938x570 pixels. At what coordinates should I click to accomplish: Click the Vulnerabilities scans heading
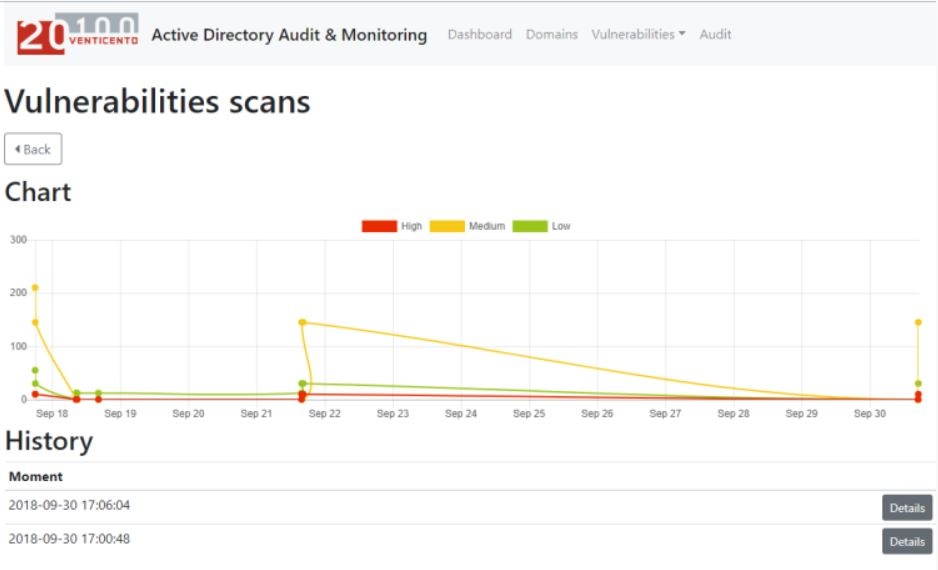click(157, 101)
